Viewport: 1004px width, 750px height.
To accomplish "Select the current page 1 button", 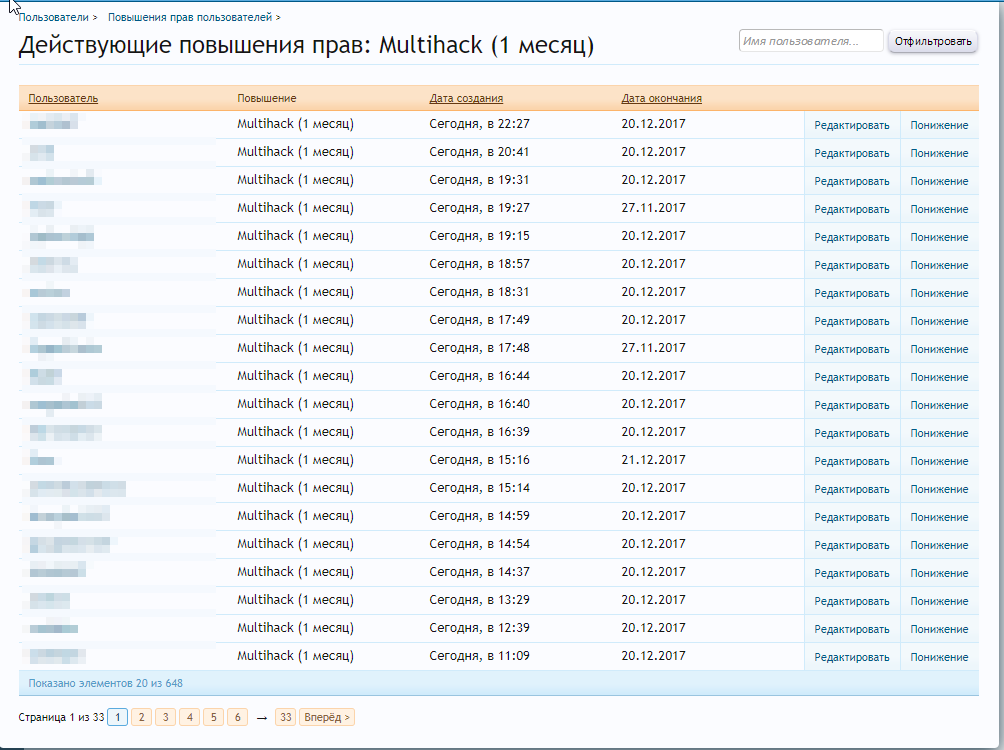I will click(118, 717).
